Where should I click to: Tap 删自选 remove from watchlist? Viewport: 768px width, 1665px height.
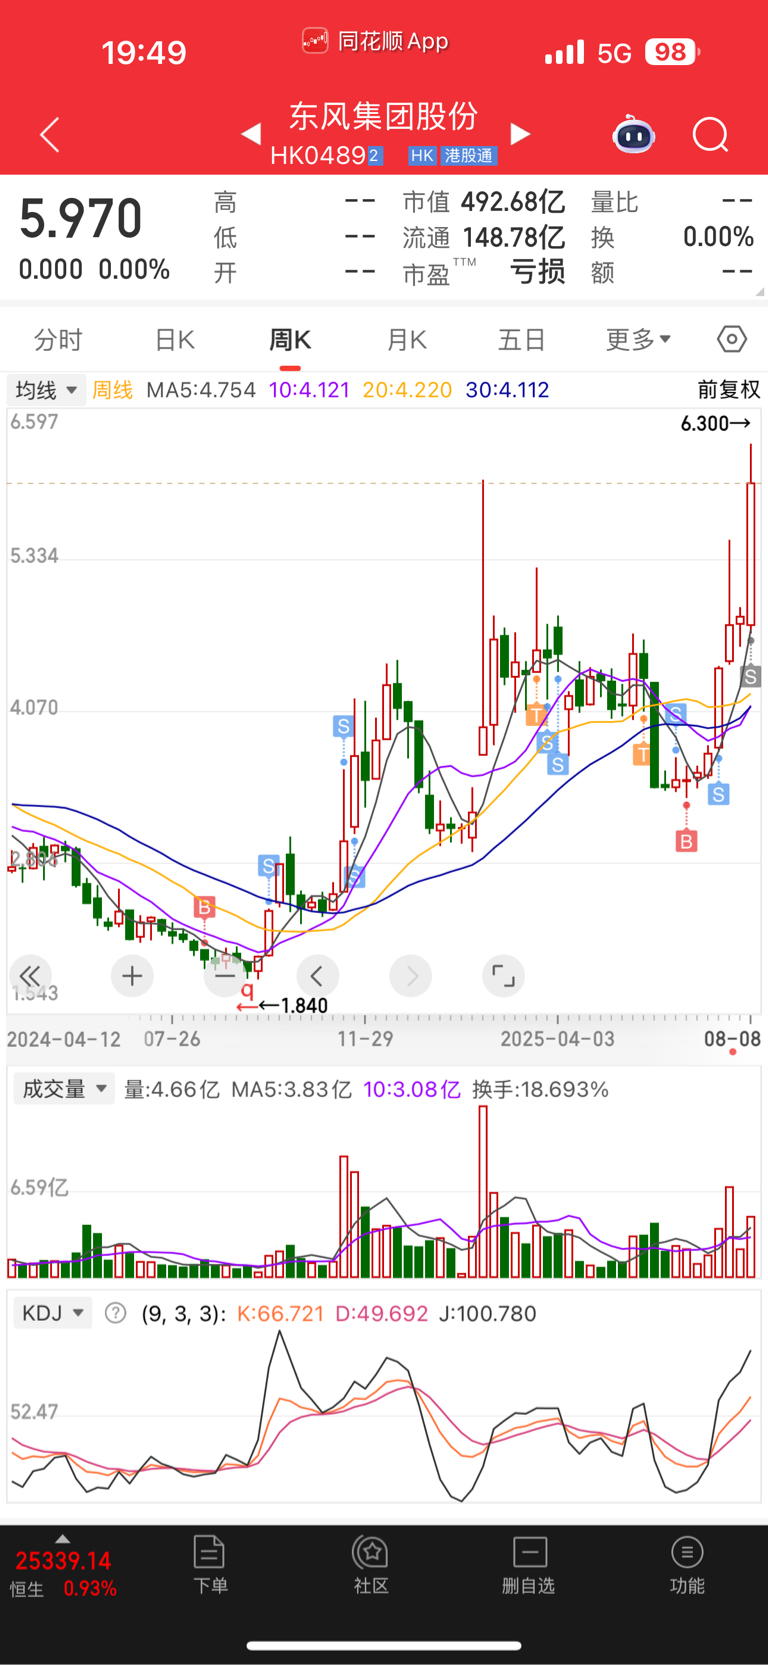pyautogui.click(x=528, y=1565)
